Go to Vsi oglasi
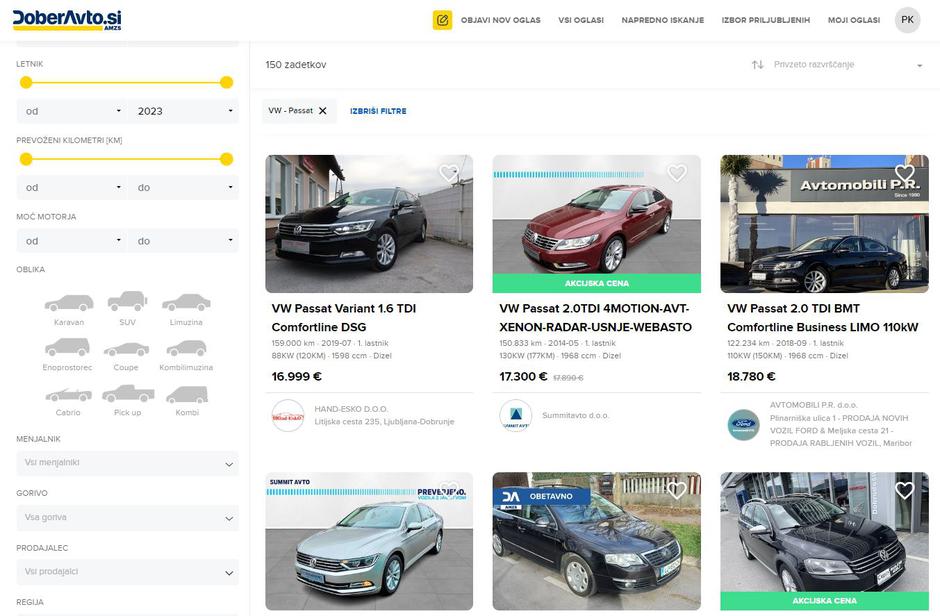 [581, 20]
